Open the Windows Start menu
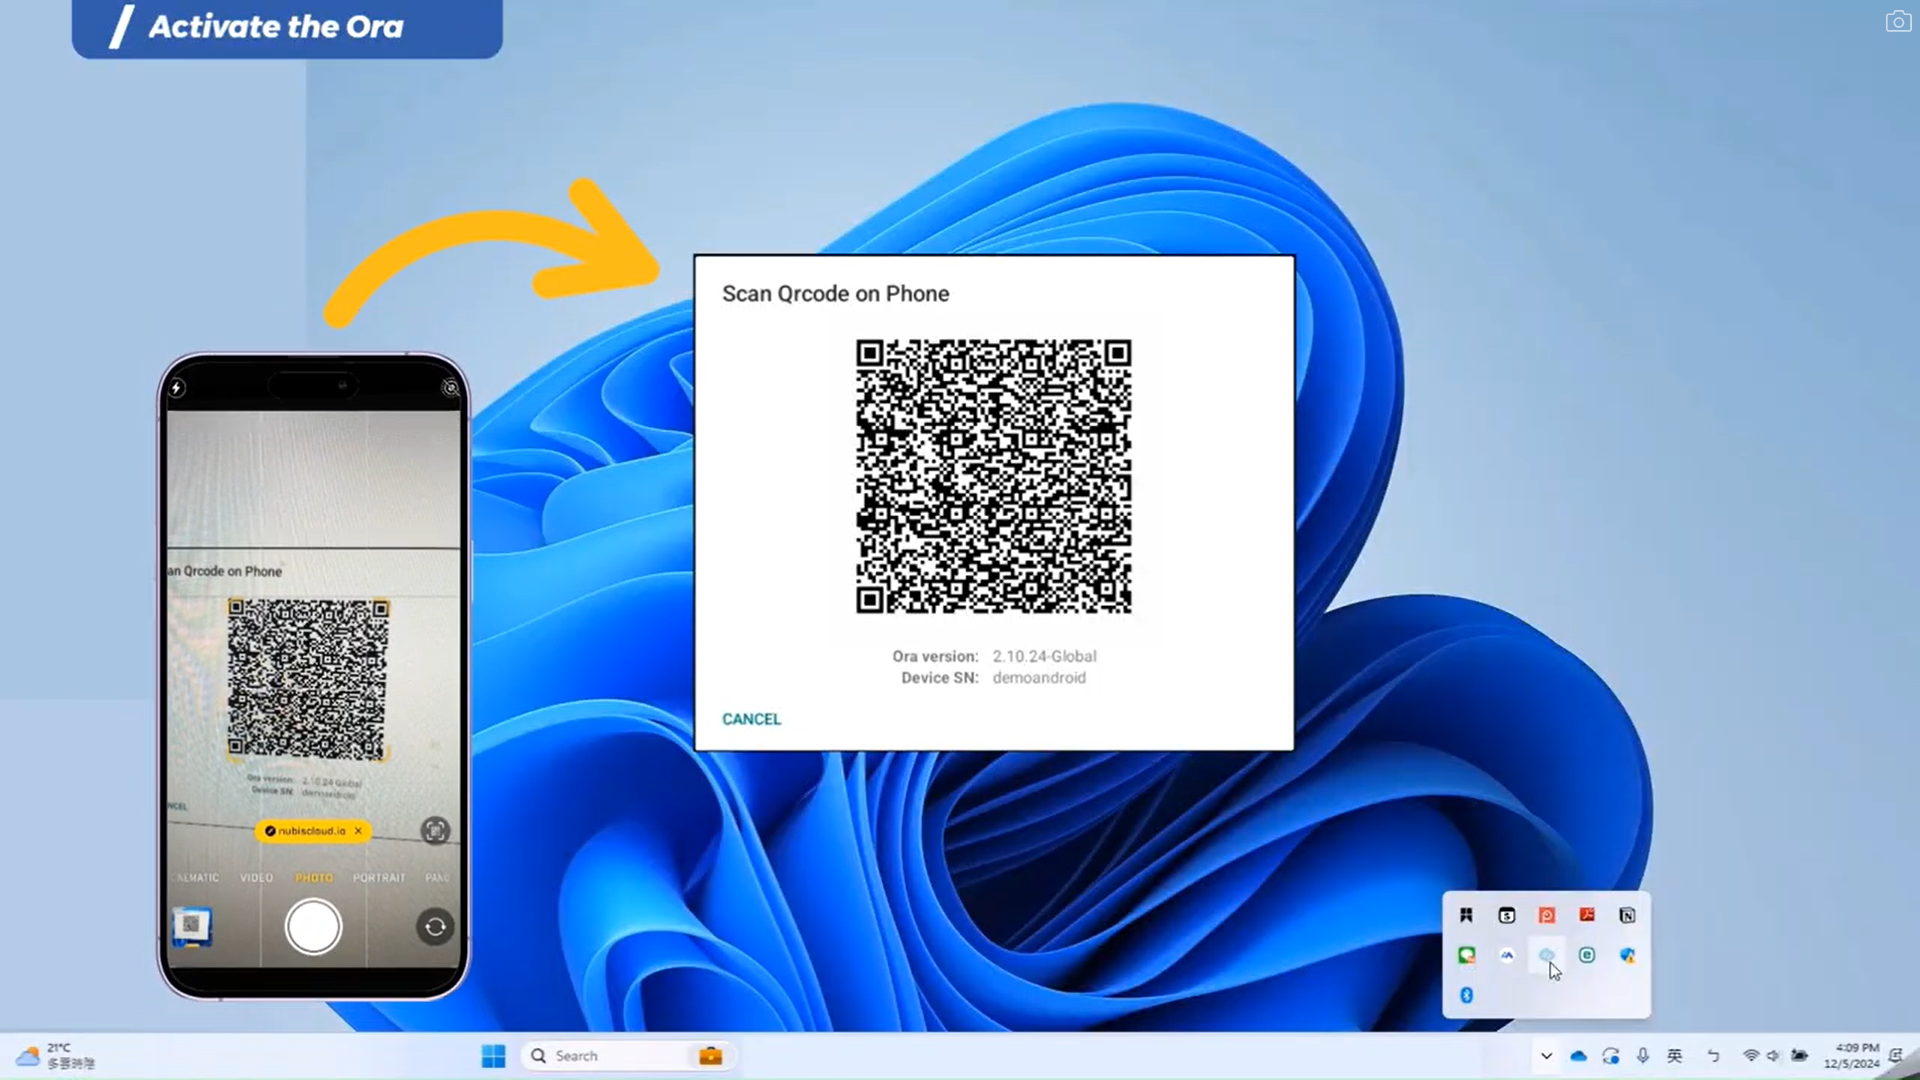 point(493,1056)
